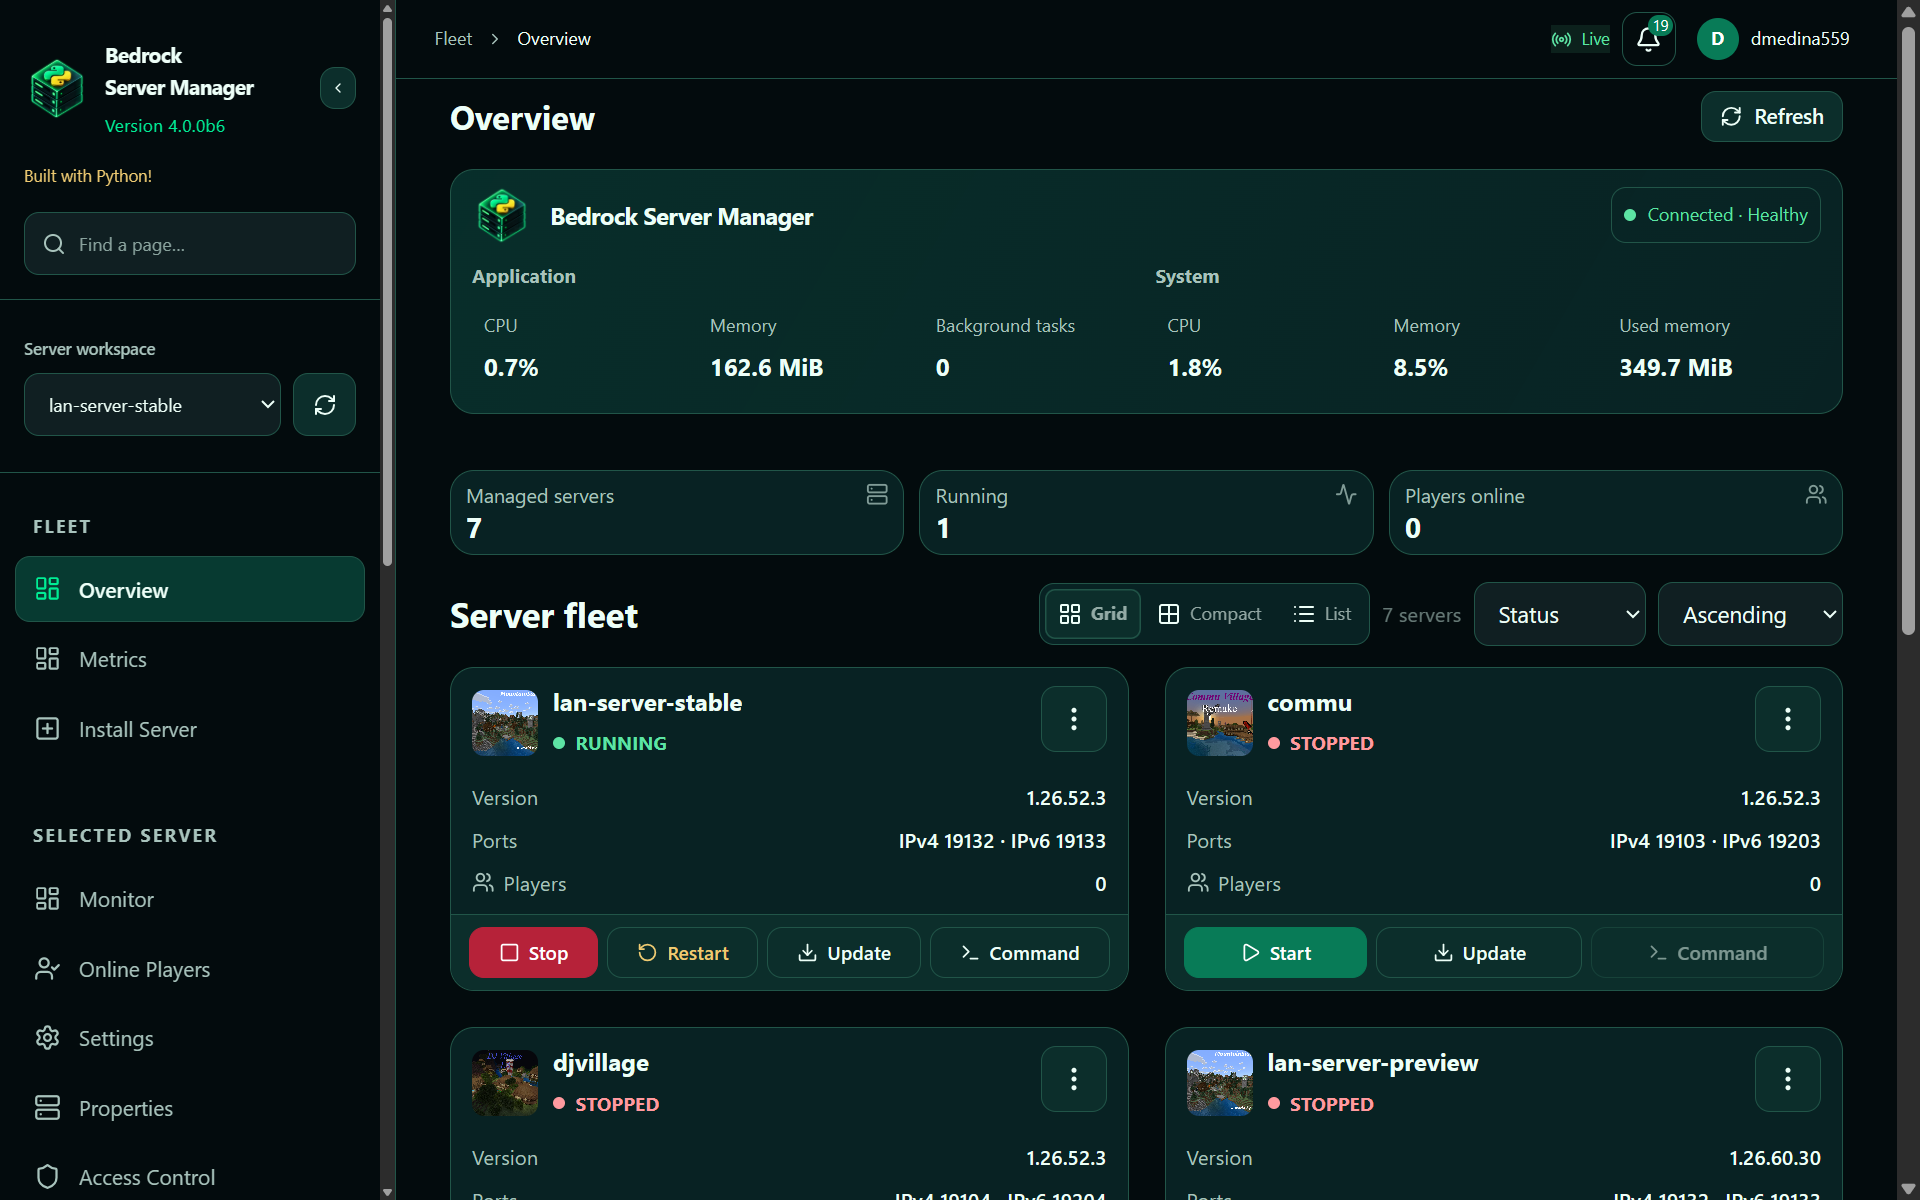Image resolution: width=1920 pixels, height=1200 pixels.
Task: Update the lan-server-stable server
Action: 844,953
